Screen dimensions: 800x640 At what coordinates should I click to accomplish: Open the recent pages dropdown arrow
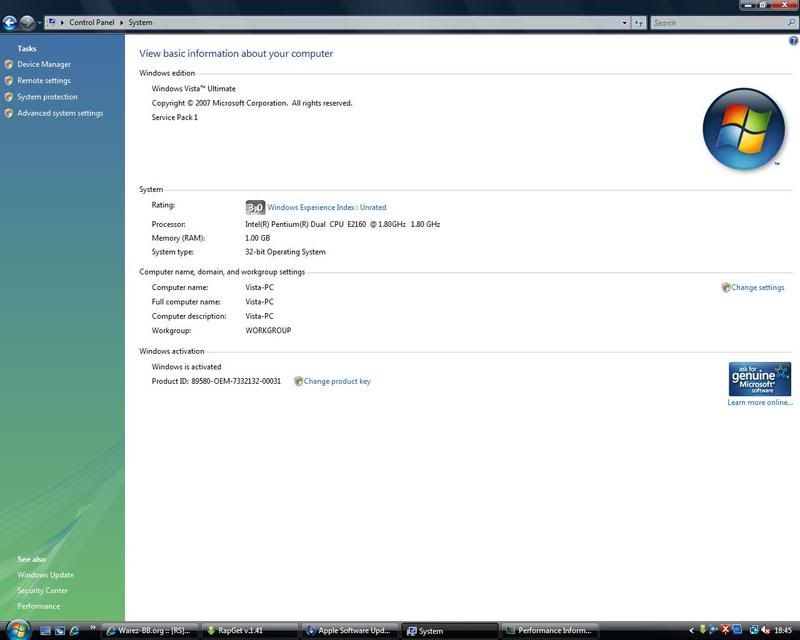point(39,22)
